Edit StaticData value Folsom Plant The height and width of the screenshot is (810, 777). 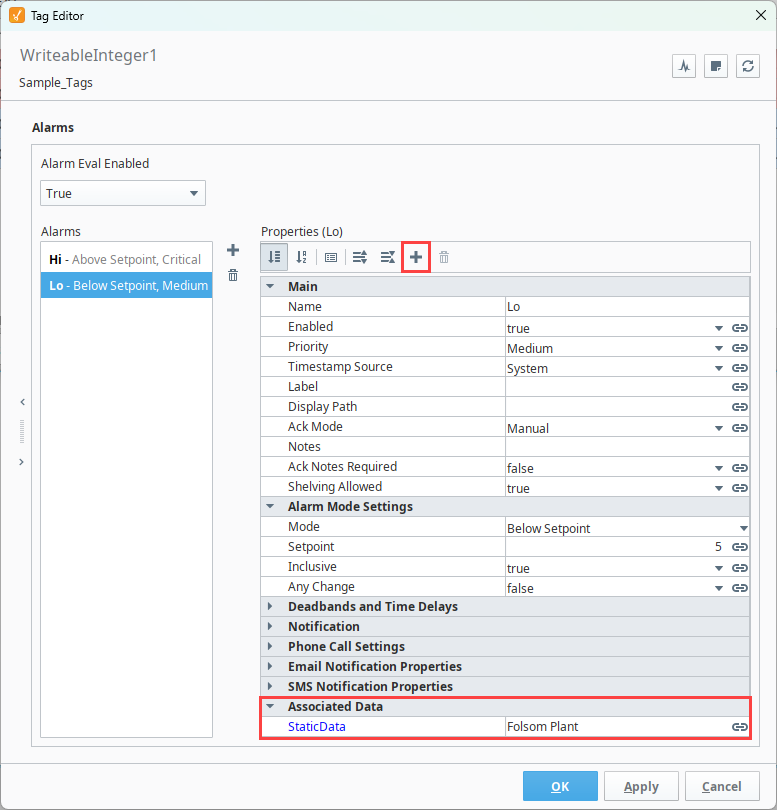coord(617,727)
